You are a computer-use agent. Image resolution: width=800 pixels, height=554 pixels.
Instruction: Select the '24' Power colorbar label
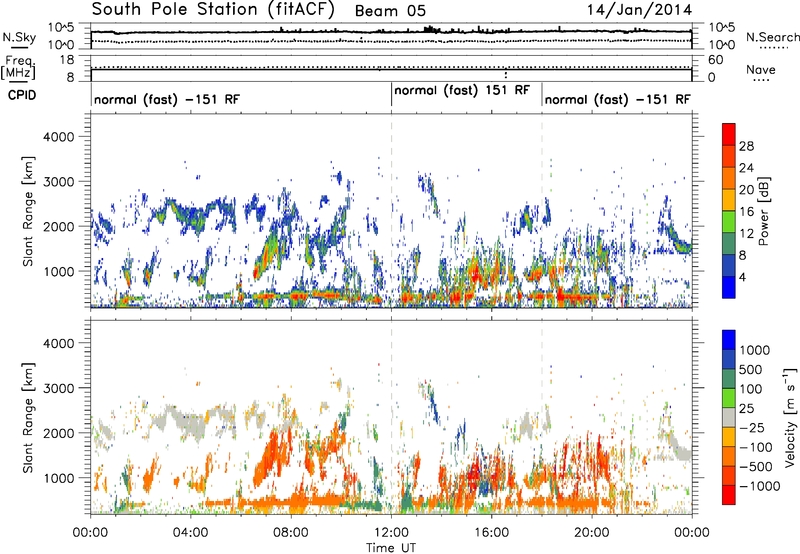[746, 168]
